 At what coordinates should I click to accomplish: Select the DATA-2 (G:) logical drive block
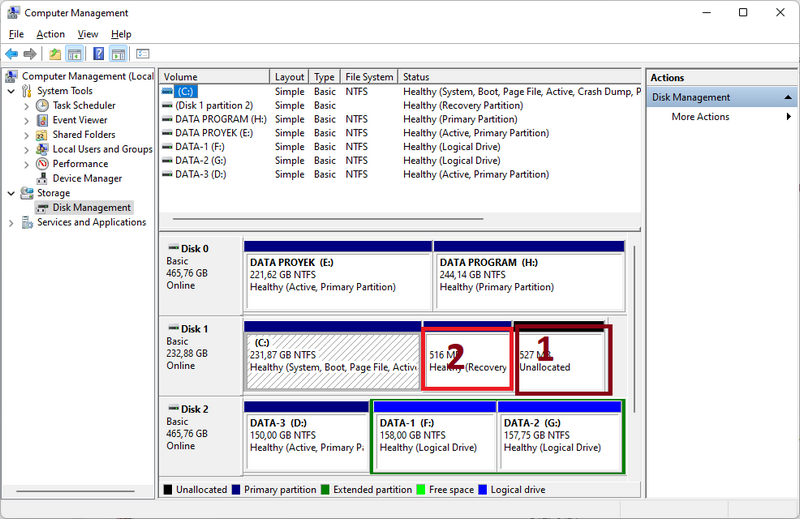pos(559,436)
